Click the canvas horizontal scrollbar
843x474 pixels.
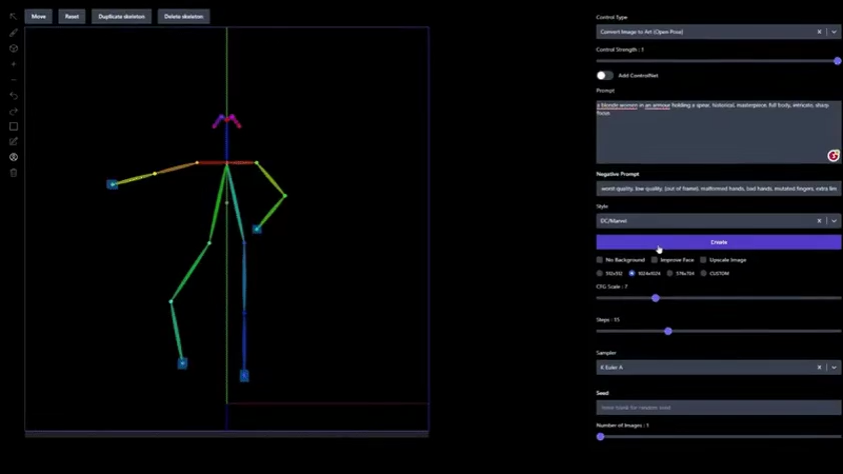point(226,434)
